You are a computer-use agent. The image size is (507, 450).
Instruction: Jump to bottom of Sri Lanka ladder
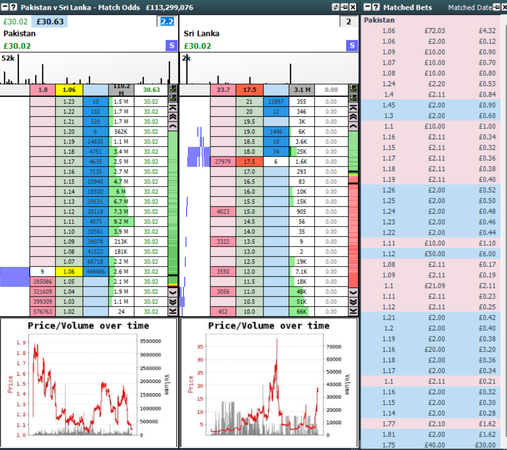353,311
